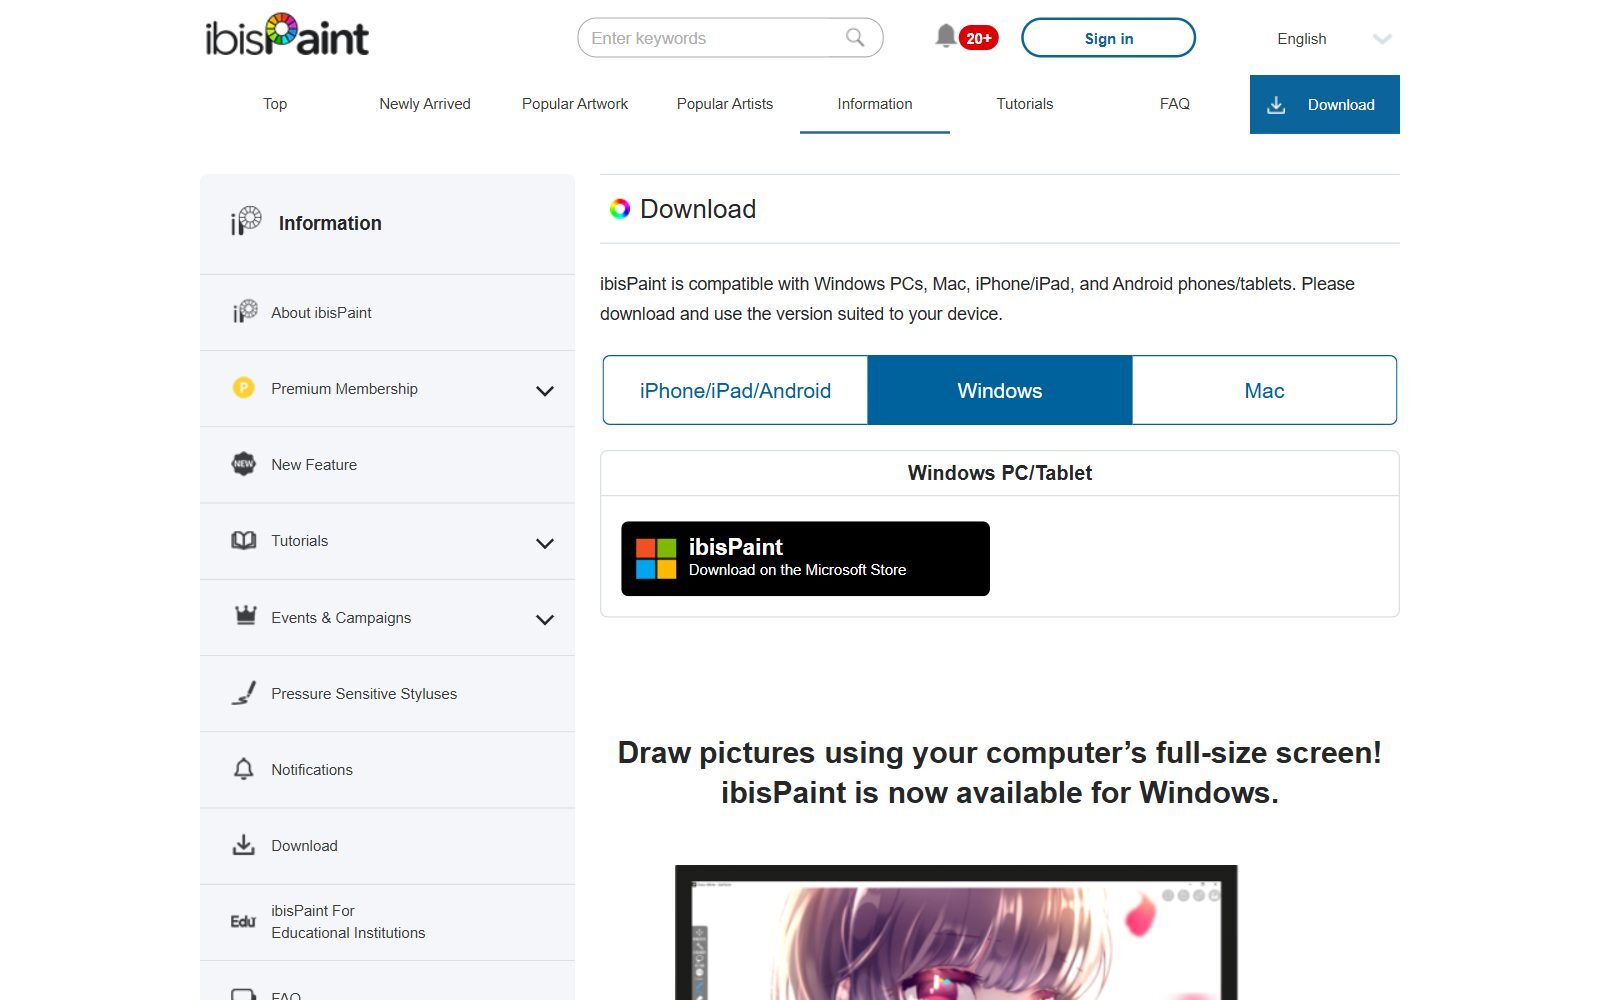The width and height of the screenshot is (1600, 1000).
Task: Open the Newly Arrived menu item
Action: 425,104
